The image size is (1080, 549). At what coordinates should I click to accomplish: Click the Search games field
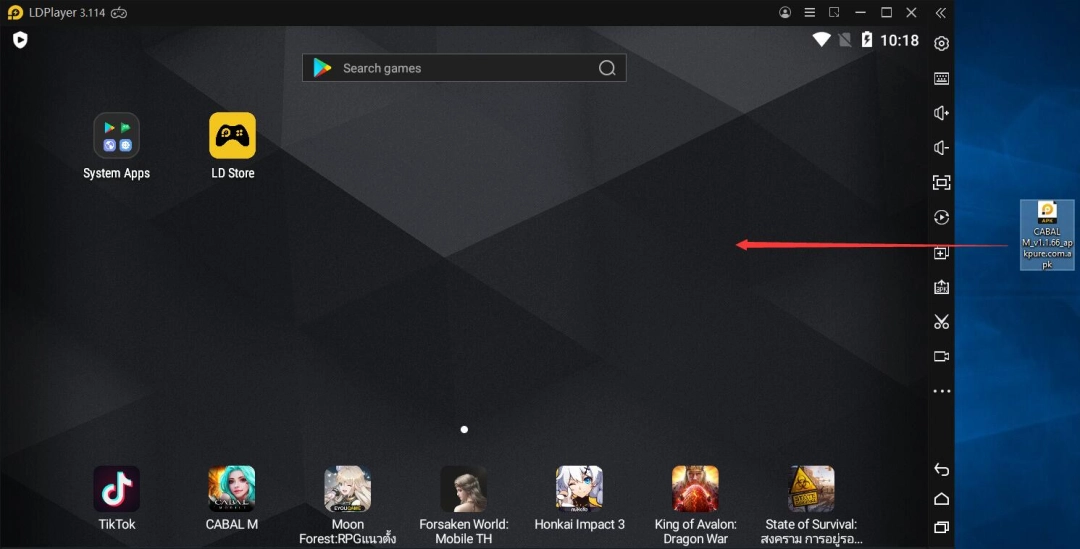point(464,68)
